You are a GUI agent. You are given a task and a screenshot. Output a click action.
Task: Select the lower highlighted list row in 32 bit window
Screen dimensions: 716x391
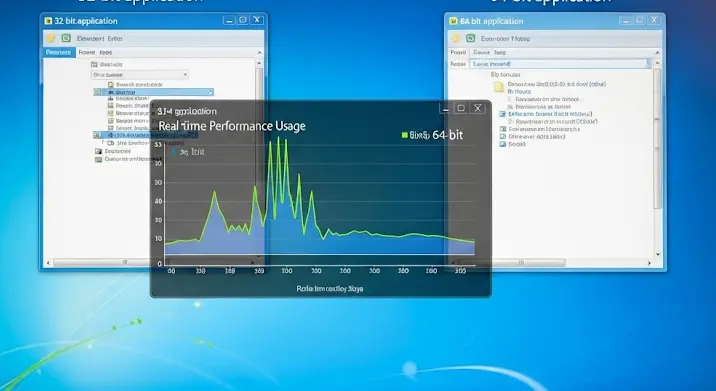(x=145, y=135)
